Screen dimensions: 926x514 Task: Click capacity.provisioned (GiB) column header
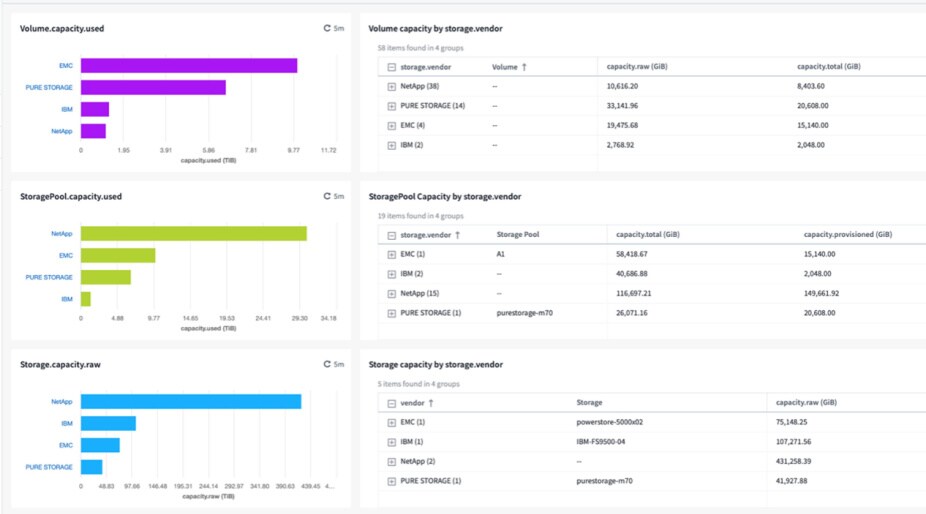coord(847,235)
